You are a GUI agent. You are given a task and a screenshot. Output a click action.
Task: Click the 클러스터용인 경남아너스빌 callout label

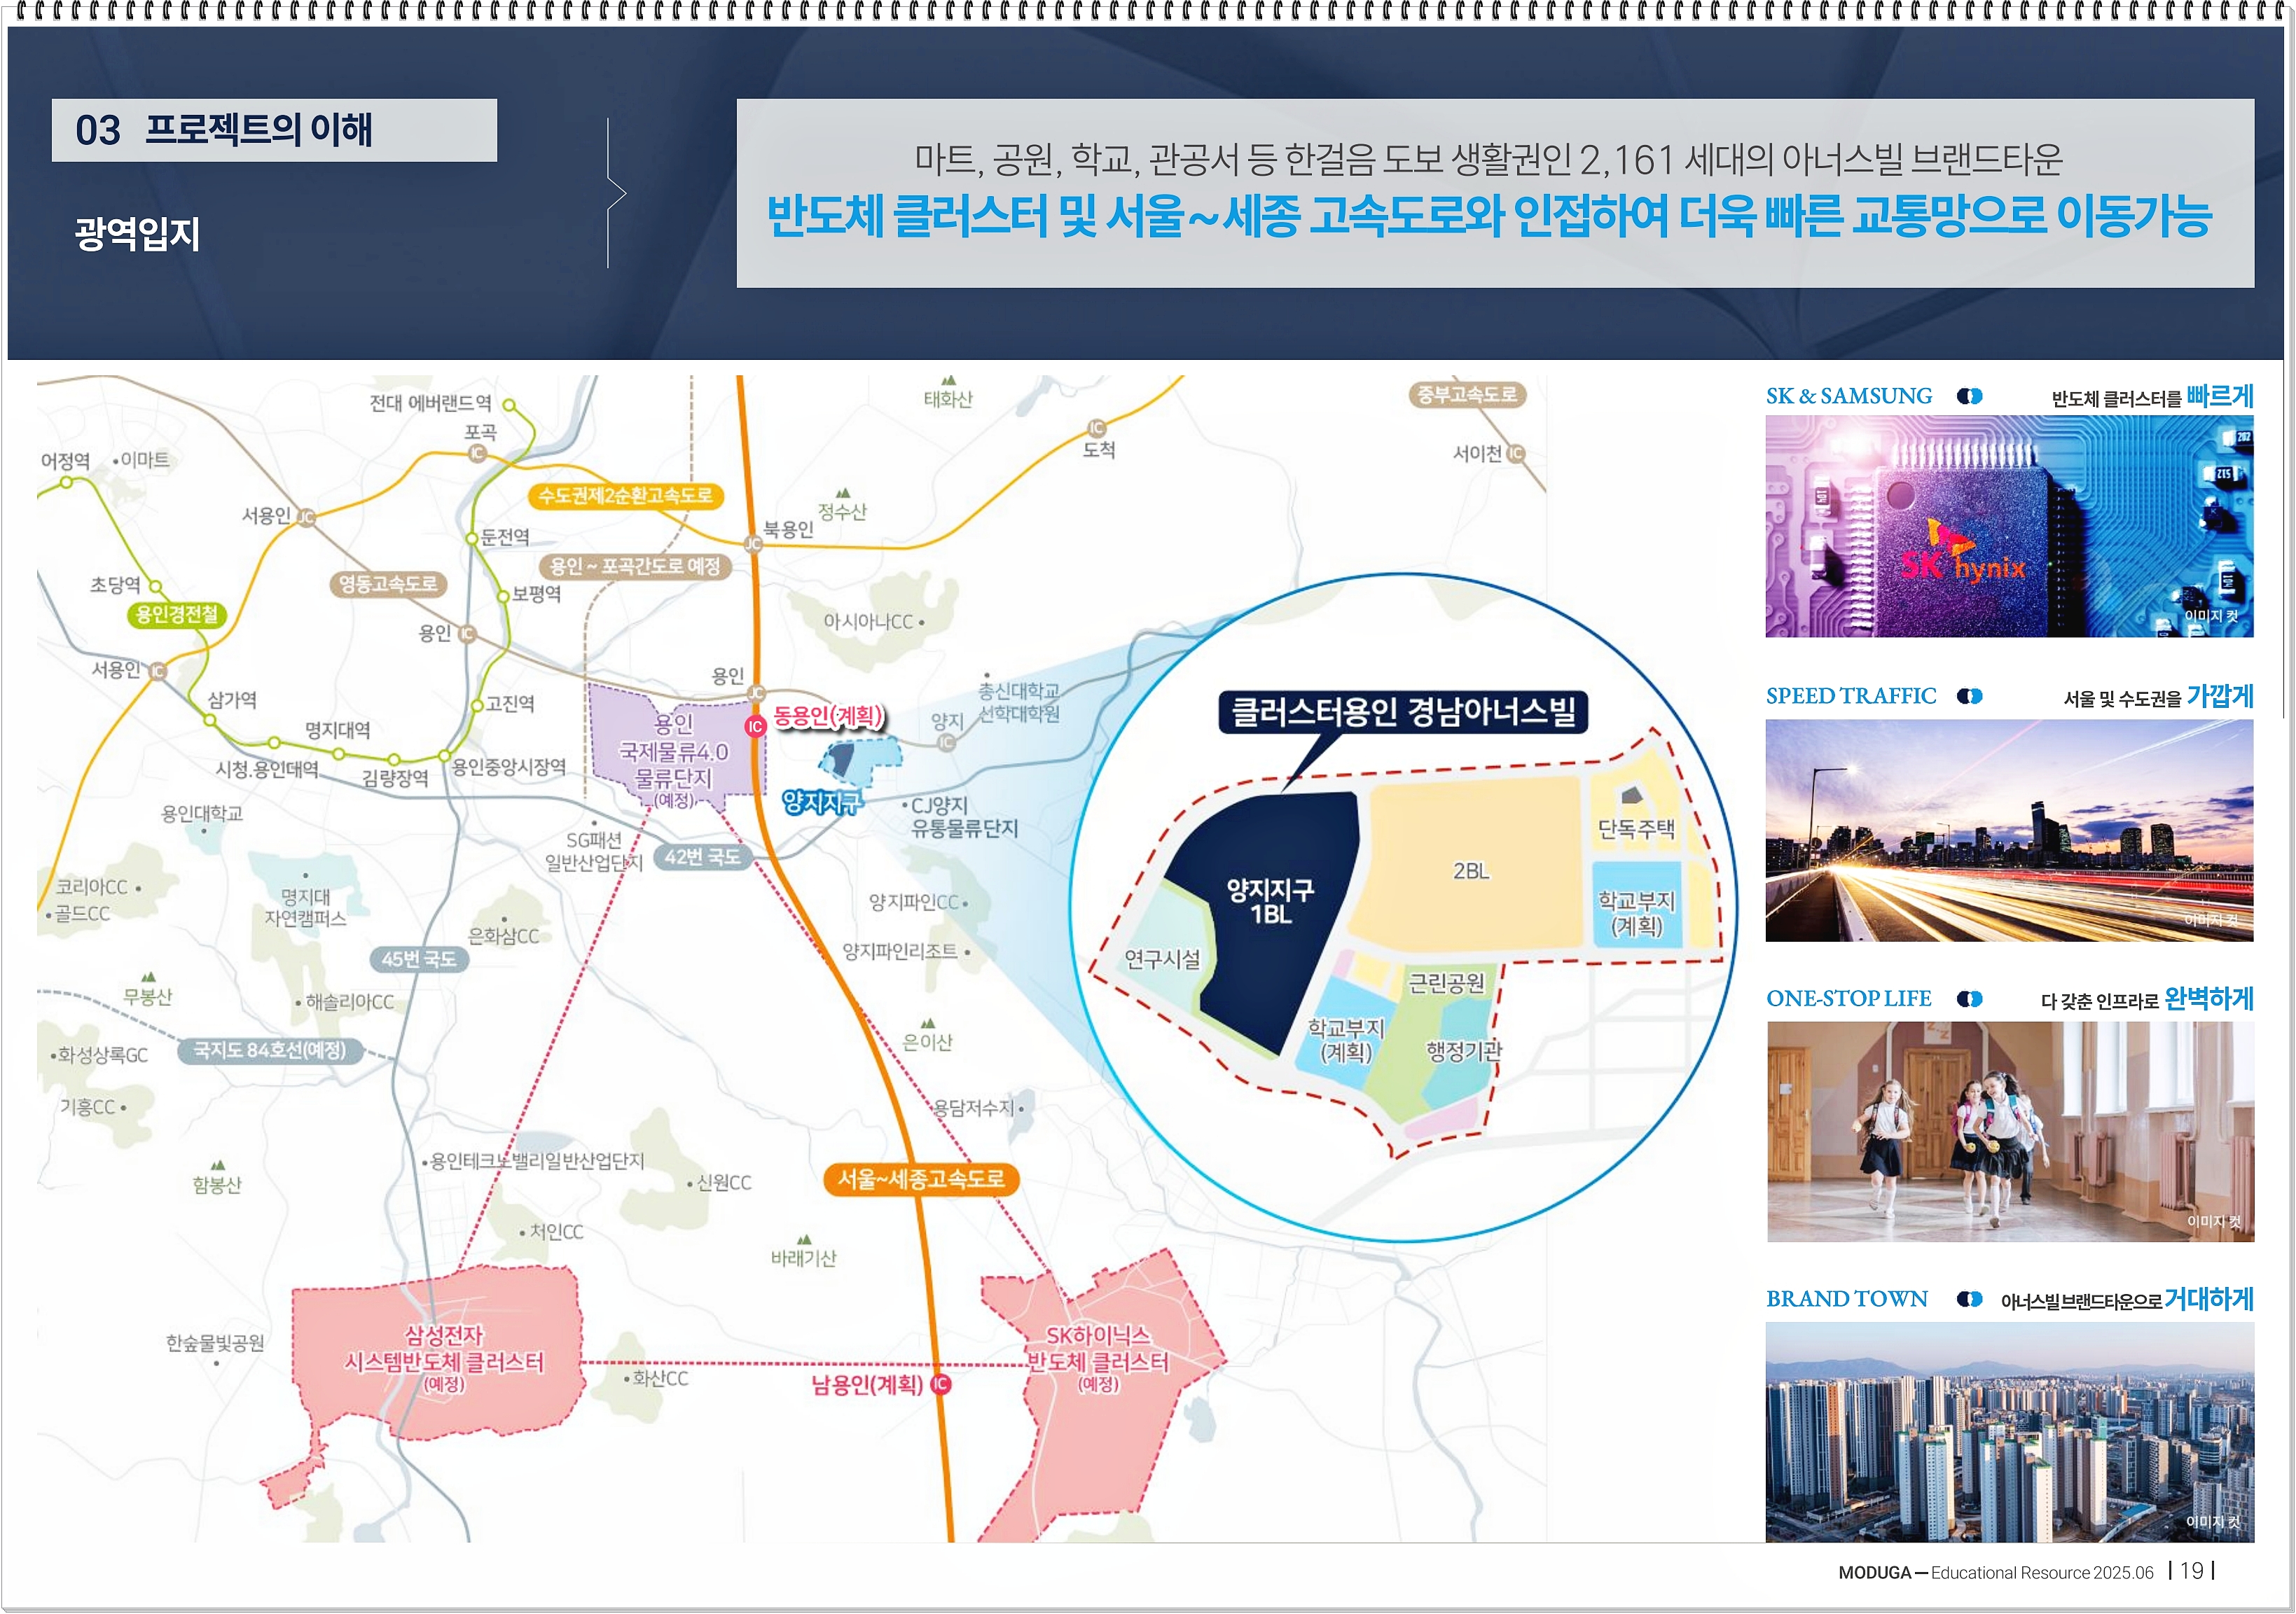(1402, 712)
